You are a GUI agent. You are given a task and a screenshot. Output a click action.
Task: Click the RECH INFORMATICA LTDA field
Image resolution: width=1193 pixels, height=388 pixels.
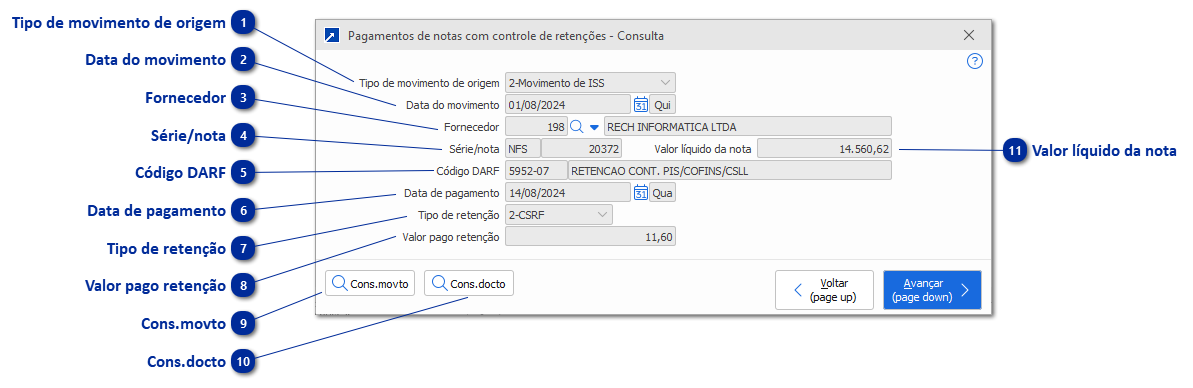(748, 126)
